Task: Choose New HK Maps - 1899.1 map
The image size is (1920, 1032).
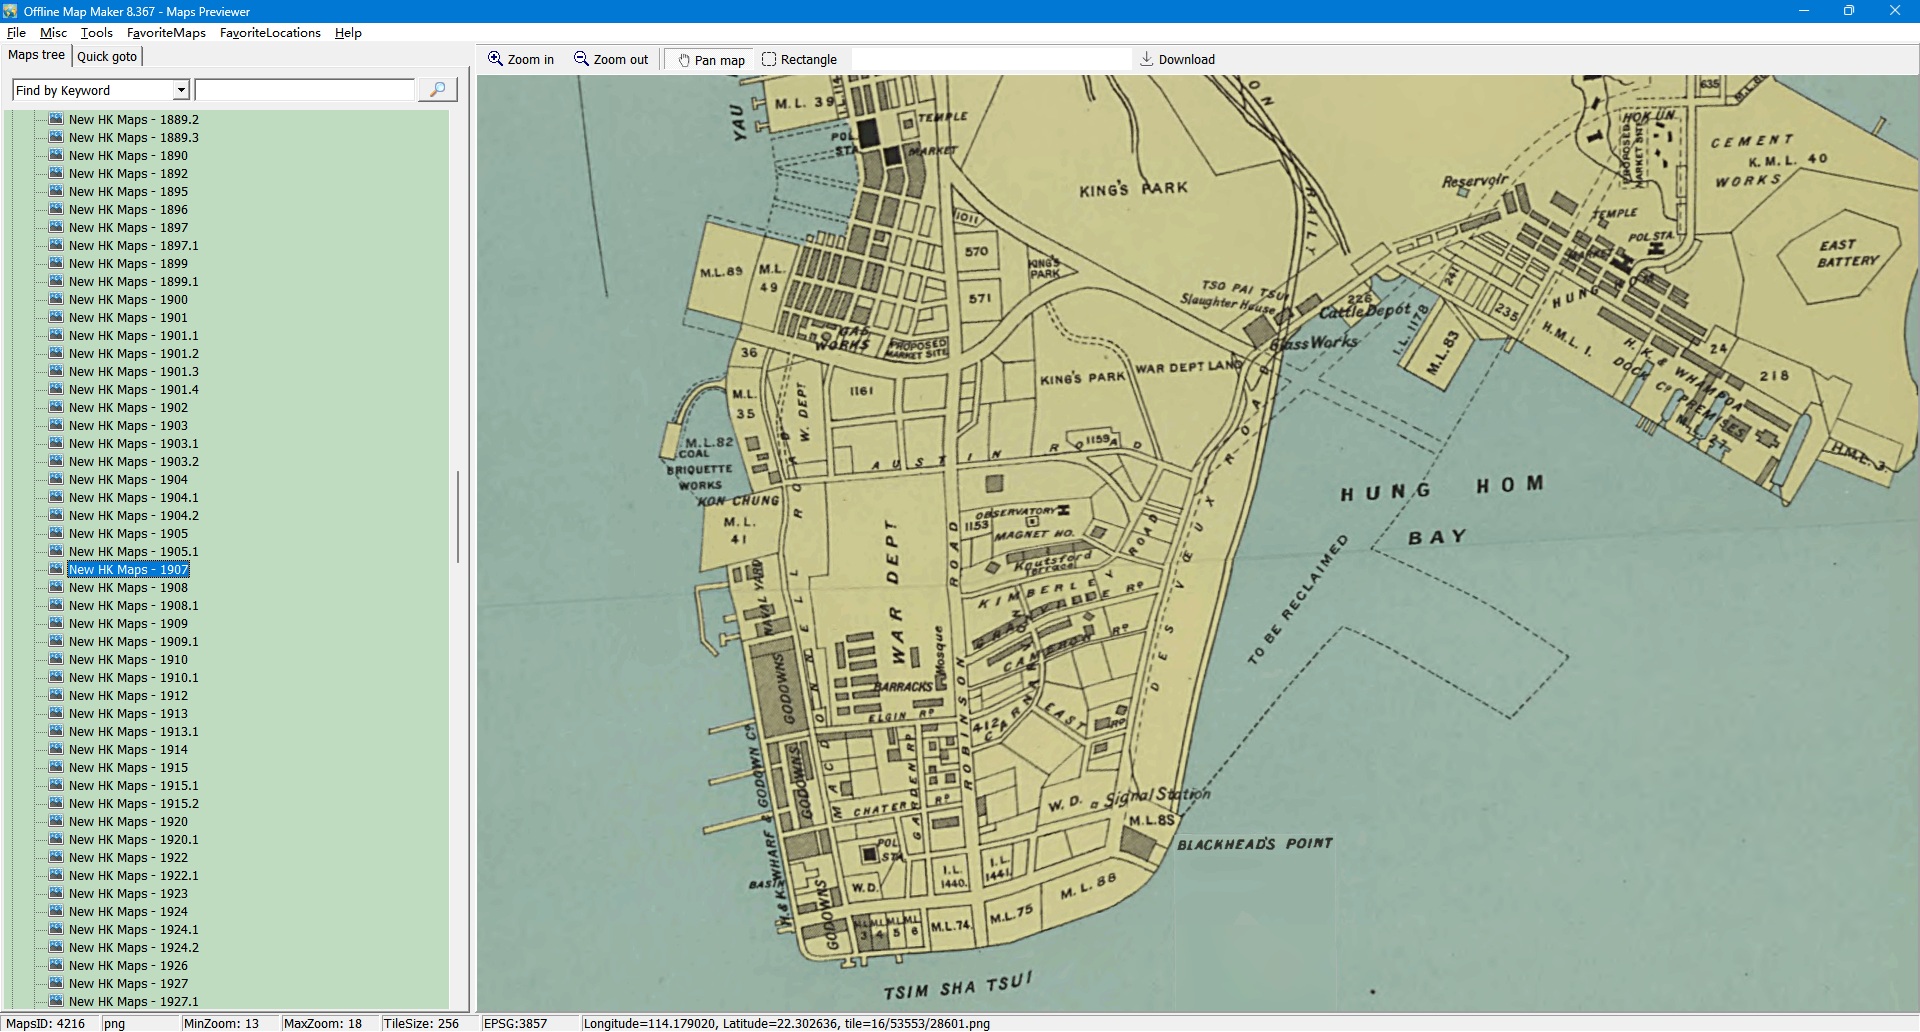Action: tap(133, 282)
